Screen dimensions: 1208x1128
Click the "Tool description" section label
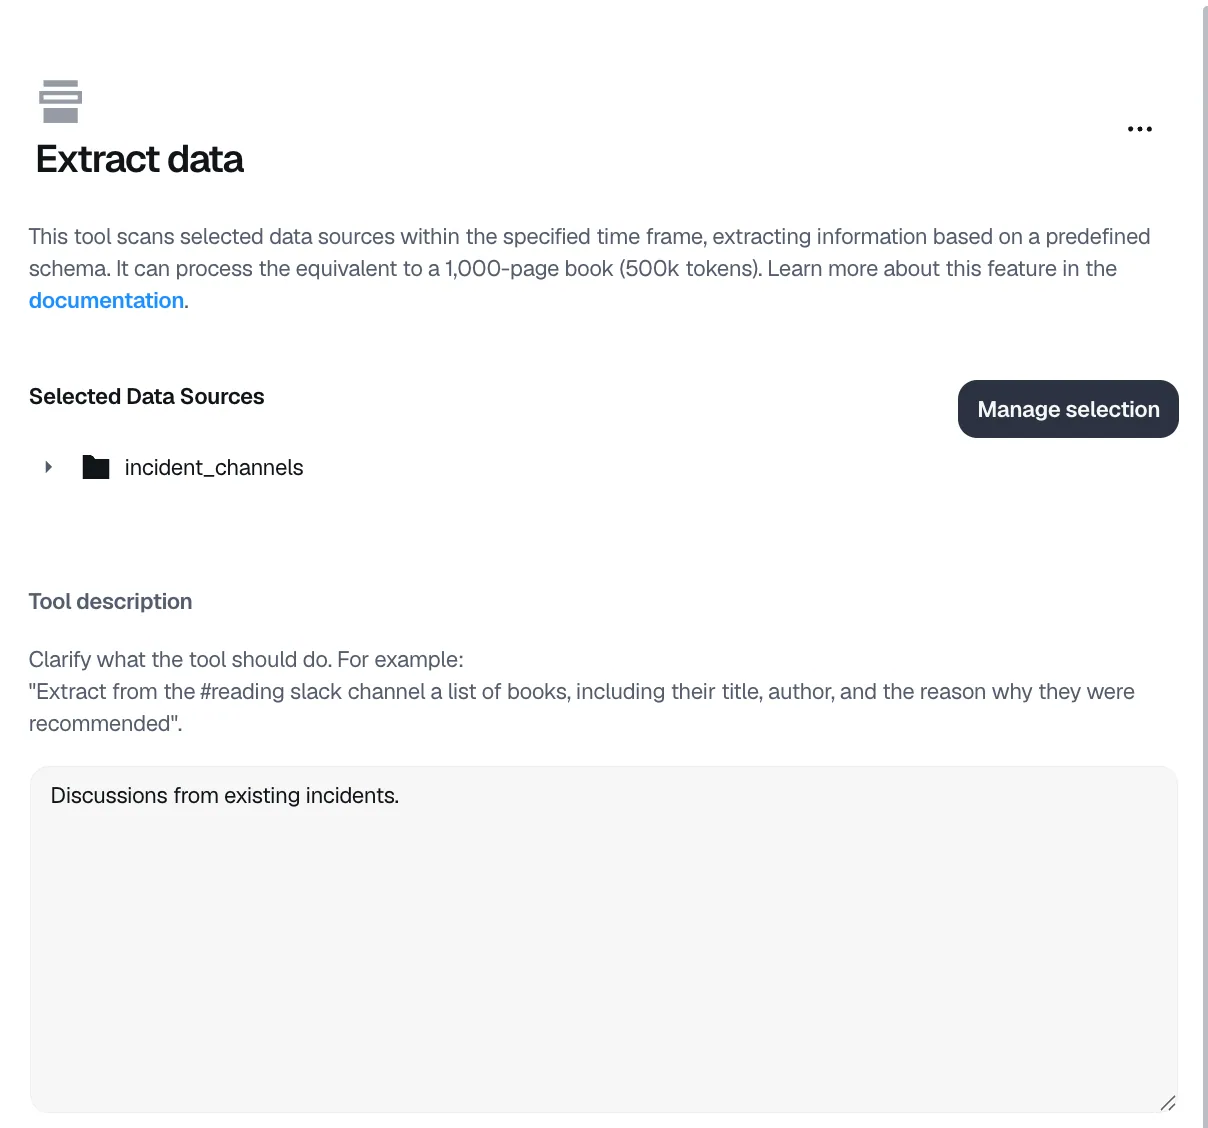[111, 601]
